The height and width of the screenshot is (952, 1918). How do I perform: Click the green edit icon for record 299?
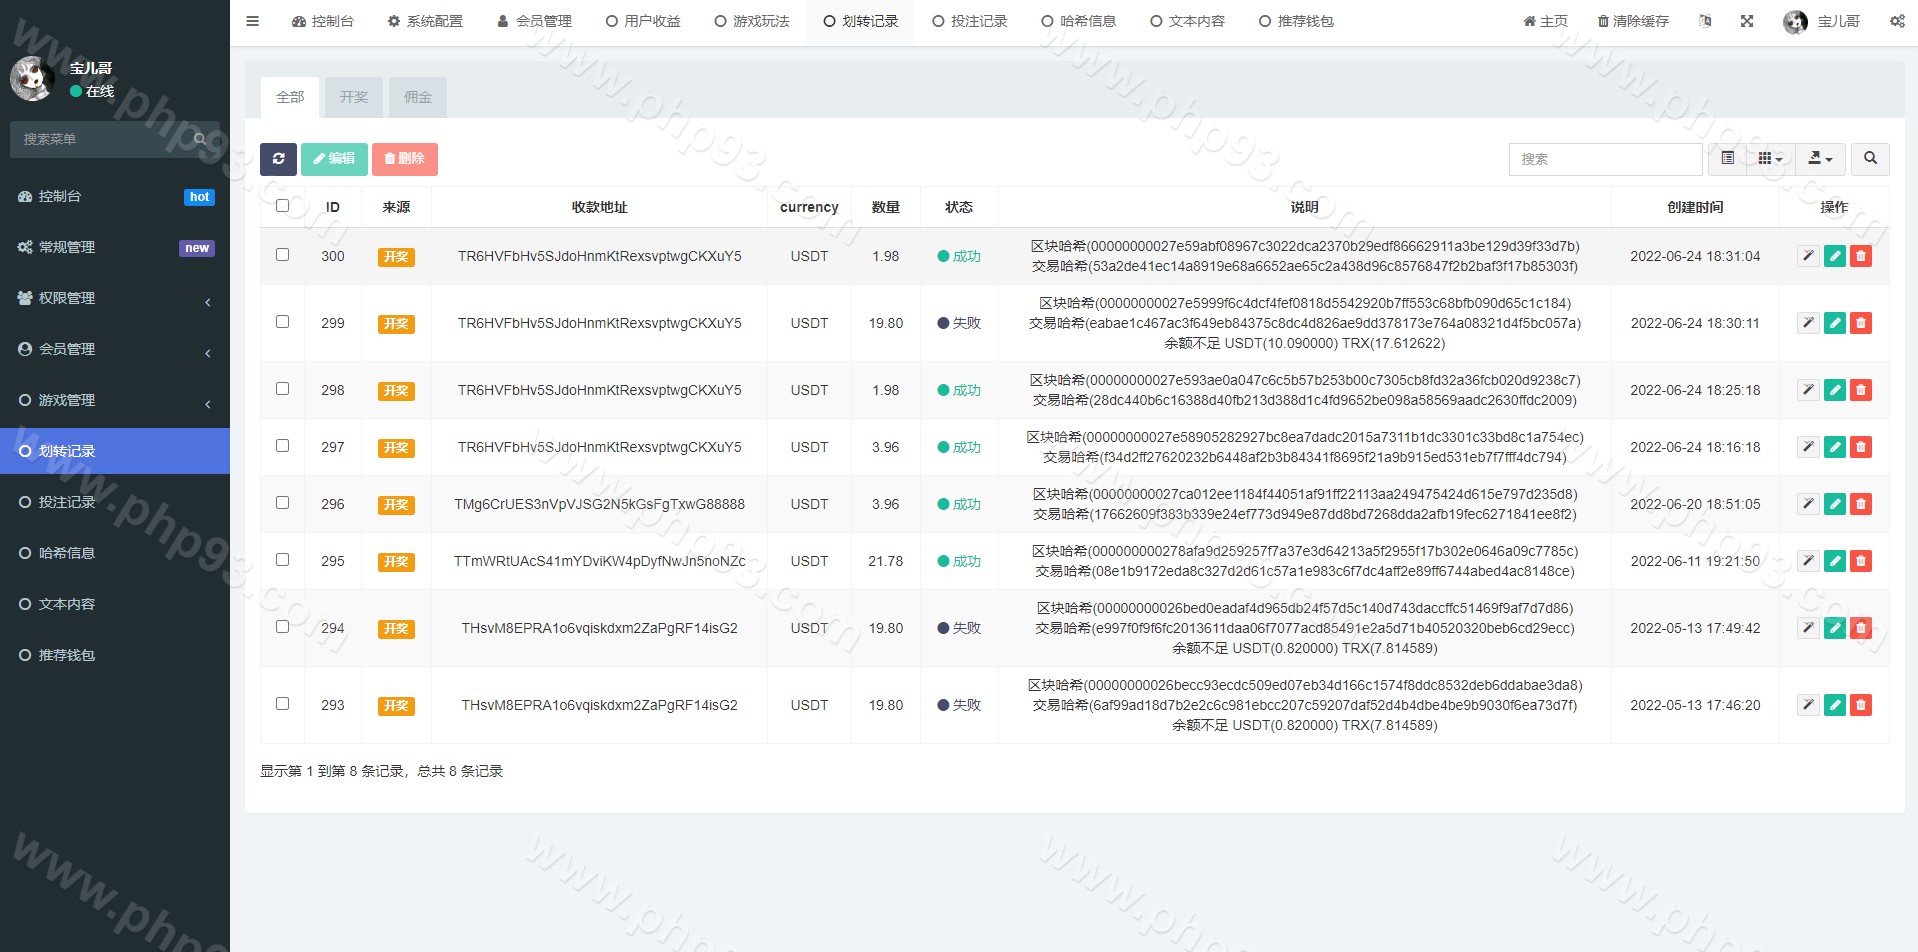click(x=1834, y=323)
